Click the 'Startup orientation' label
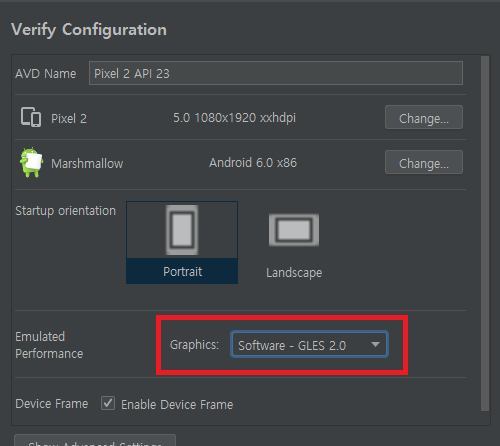 click(65, 211)
